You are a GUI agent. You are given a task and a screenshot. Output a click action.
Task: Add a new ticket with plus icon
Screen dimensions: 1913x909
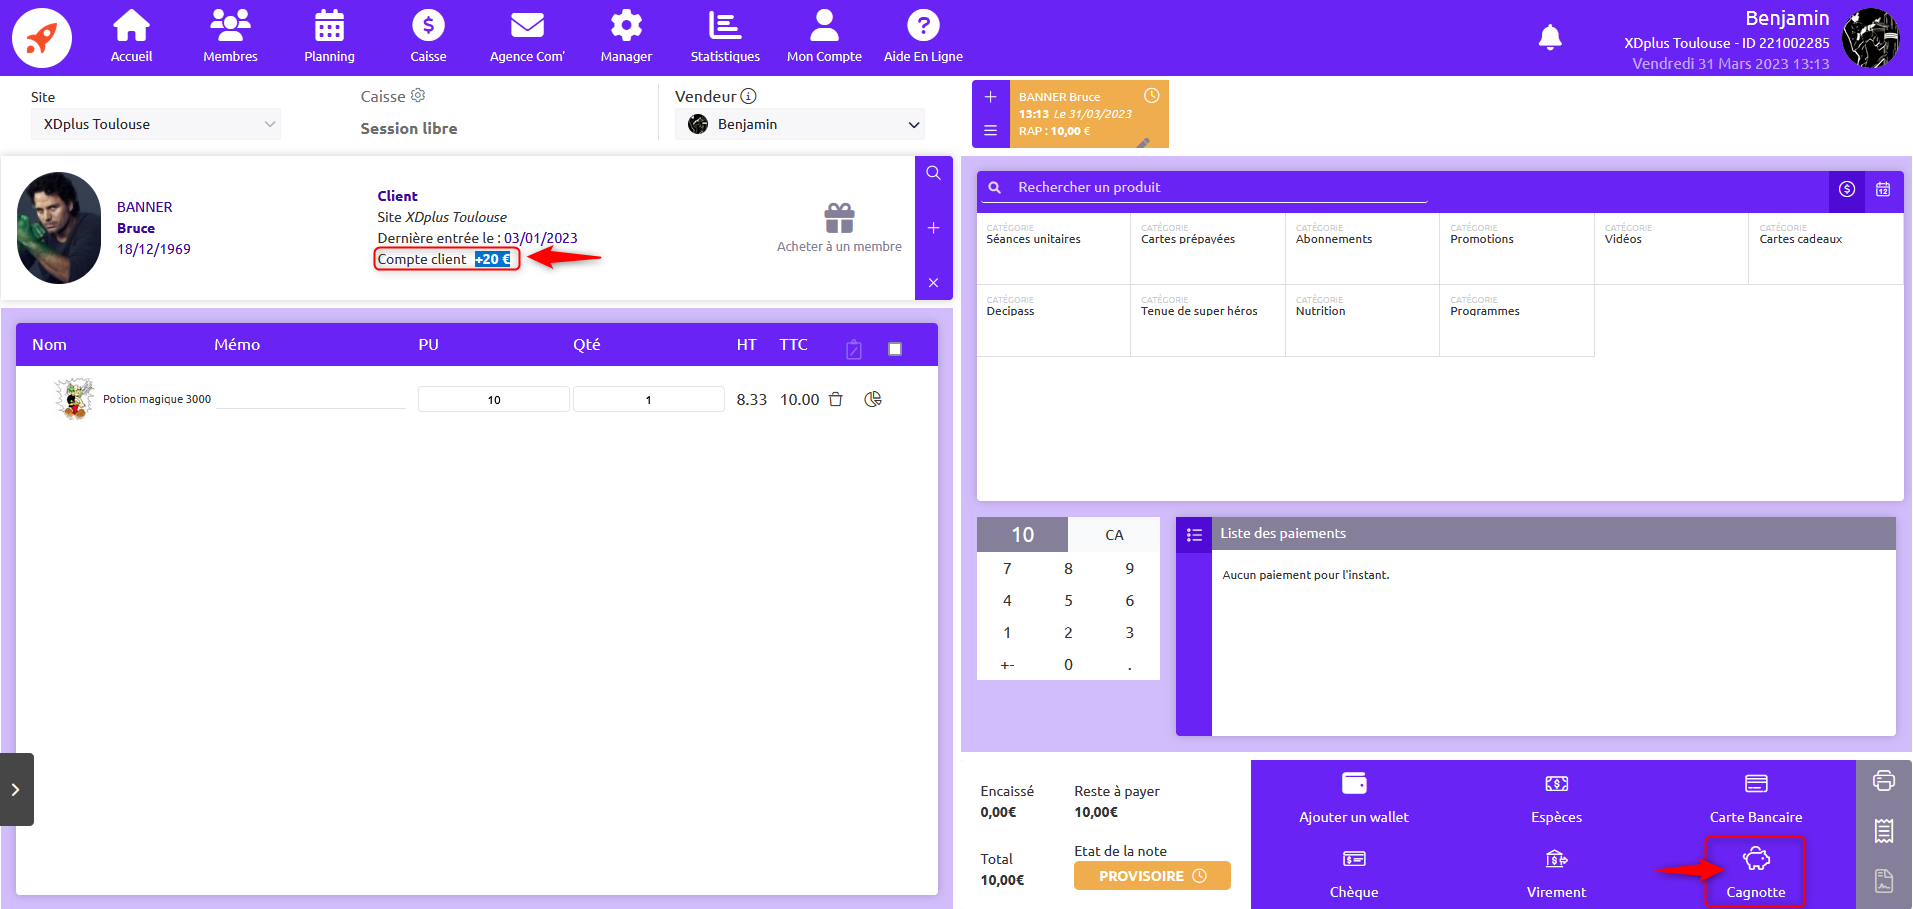[x=990, y=97]
